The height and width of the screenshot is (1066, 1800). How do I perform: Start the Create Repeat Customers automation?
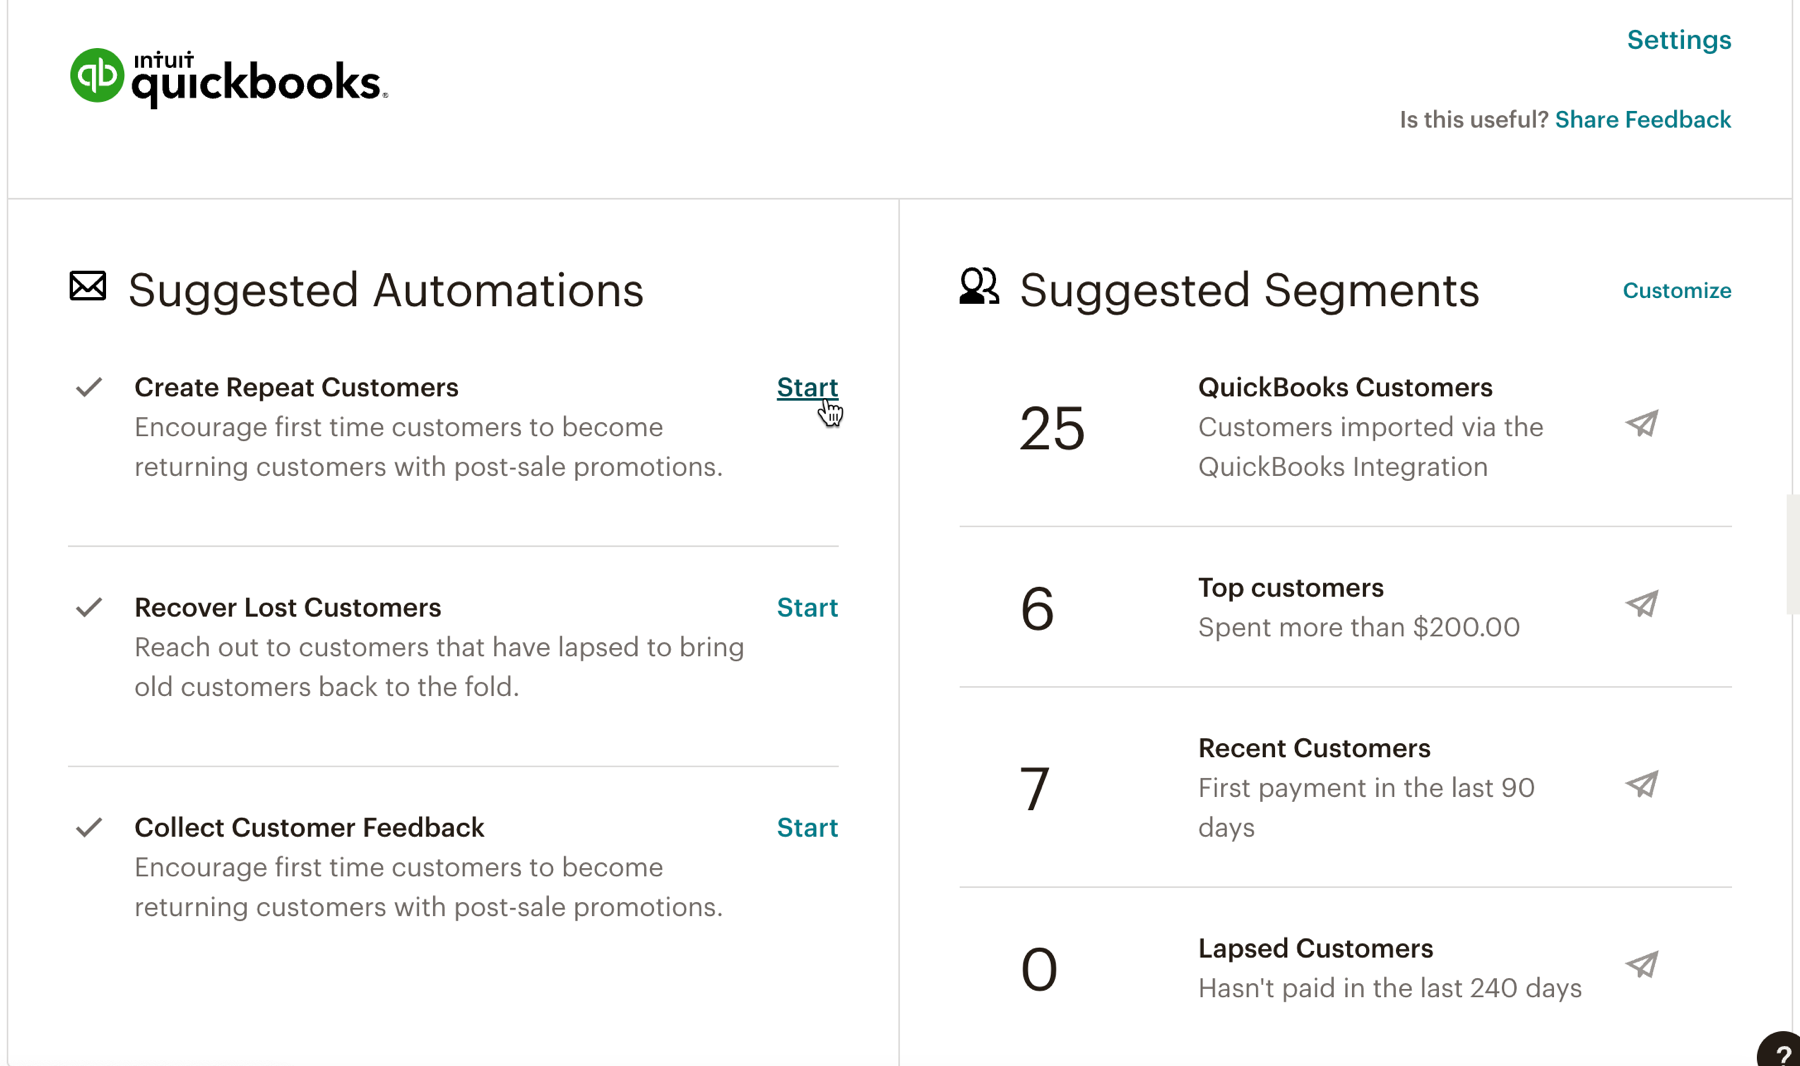point(807,387)
